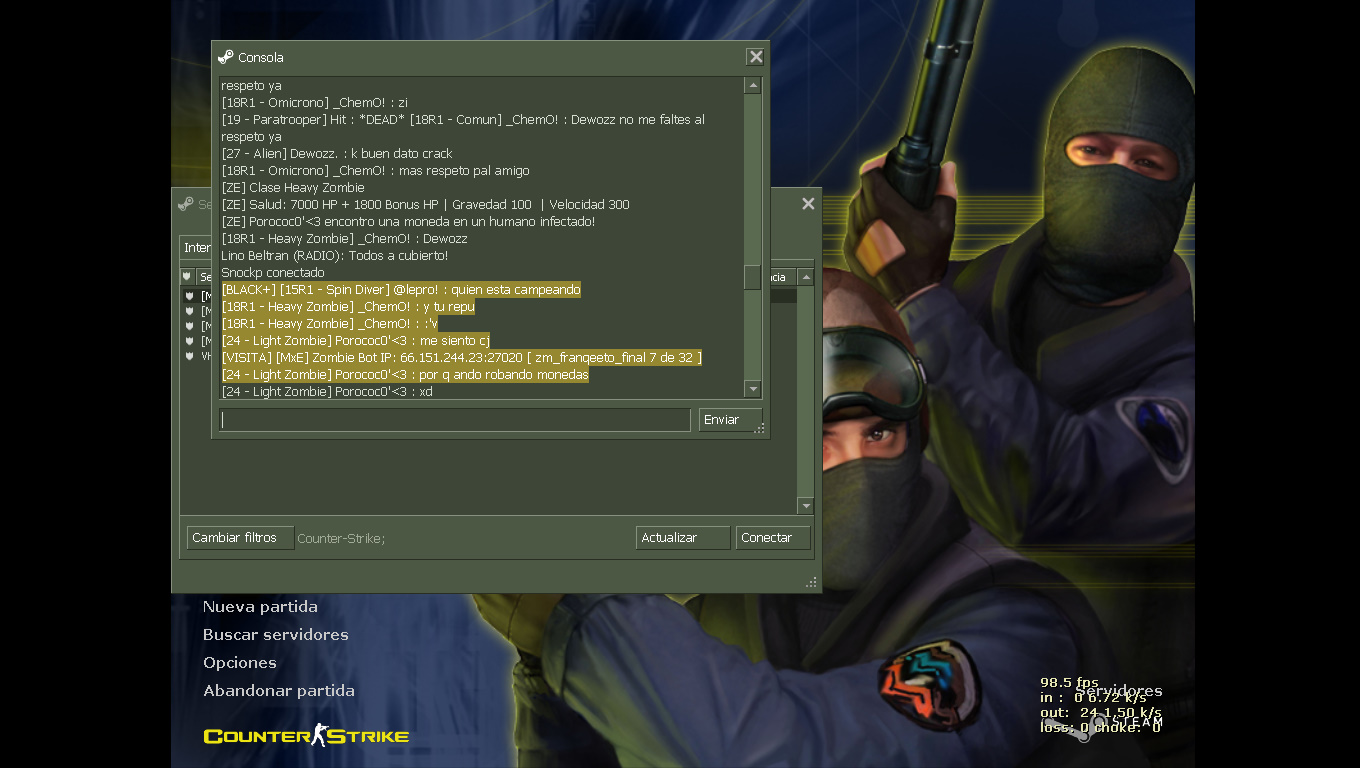
Task: Focus the console command input field
Action: 455,420
